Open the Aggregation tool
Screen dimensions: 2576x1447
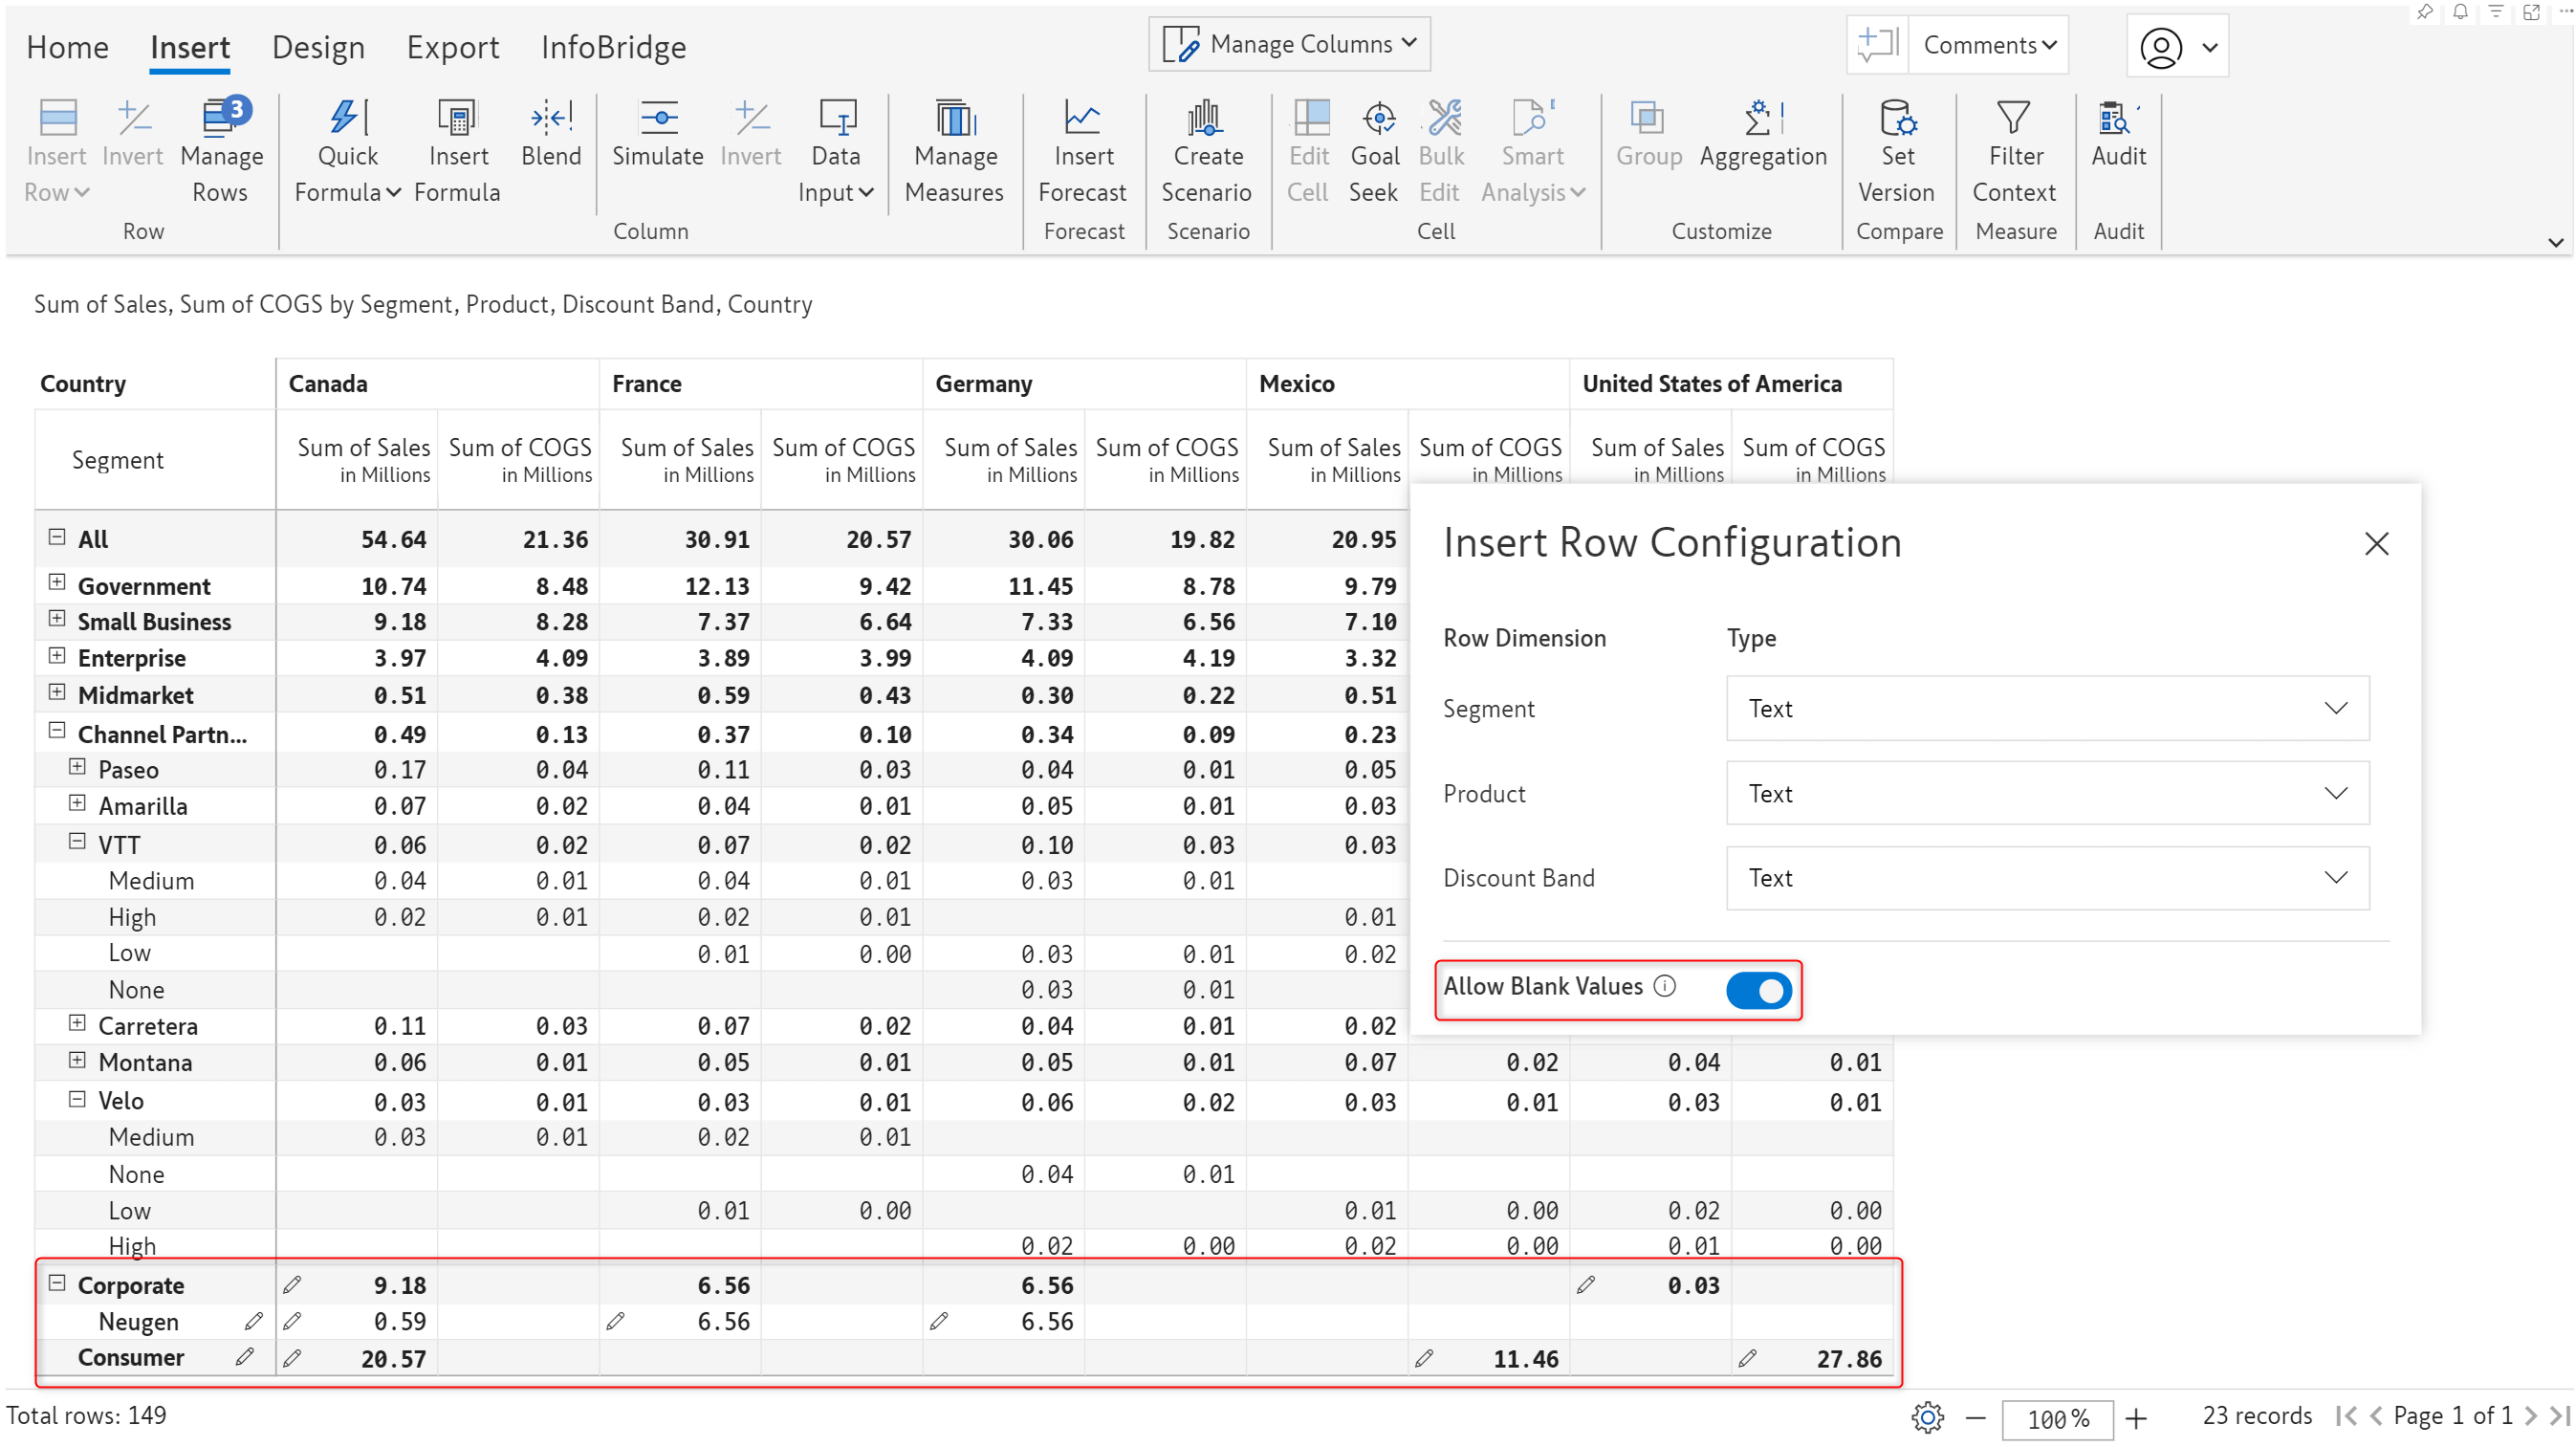[1763, 134]
